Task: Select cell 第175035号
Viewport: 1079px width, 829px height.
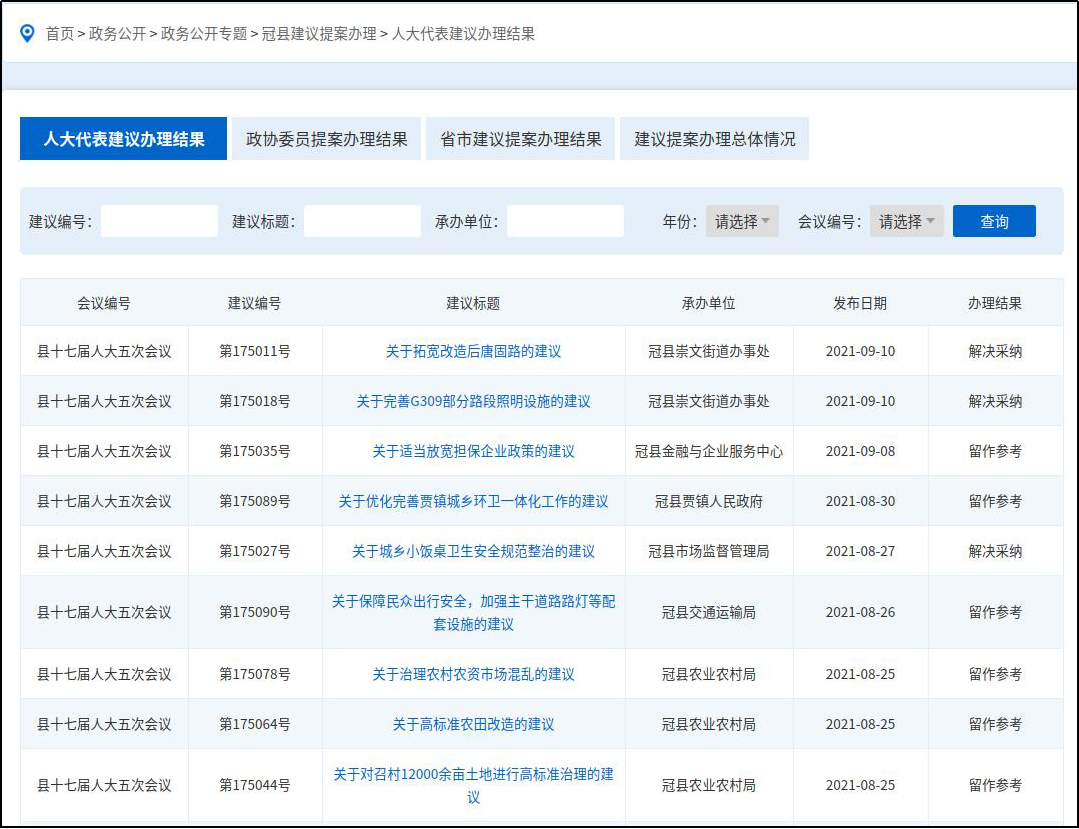Action: (255, 451)
